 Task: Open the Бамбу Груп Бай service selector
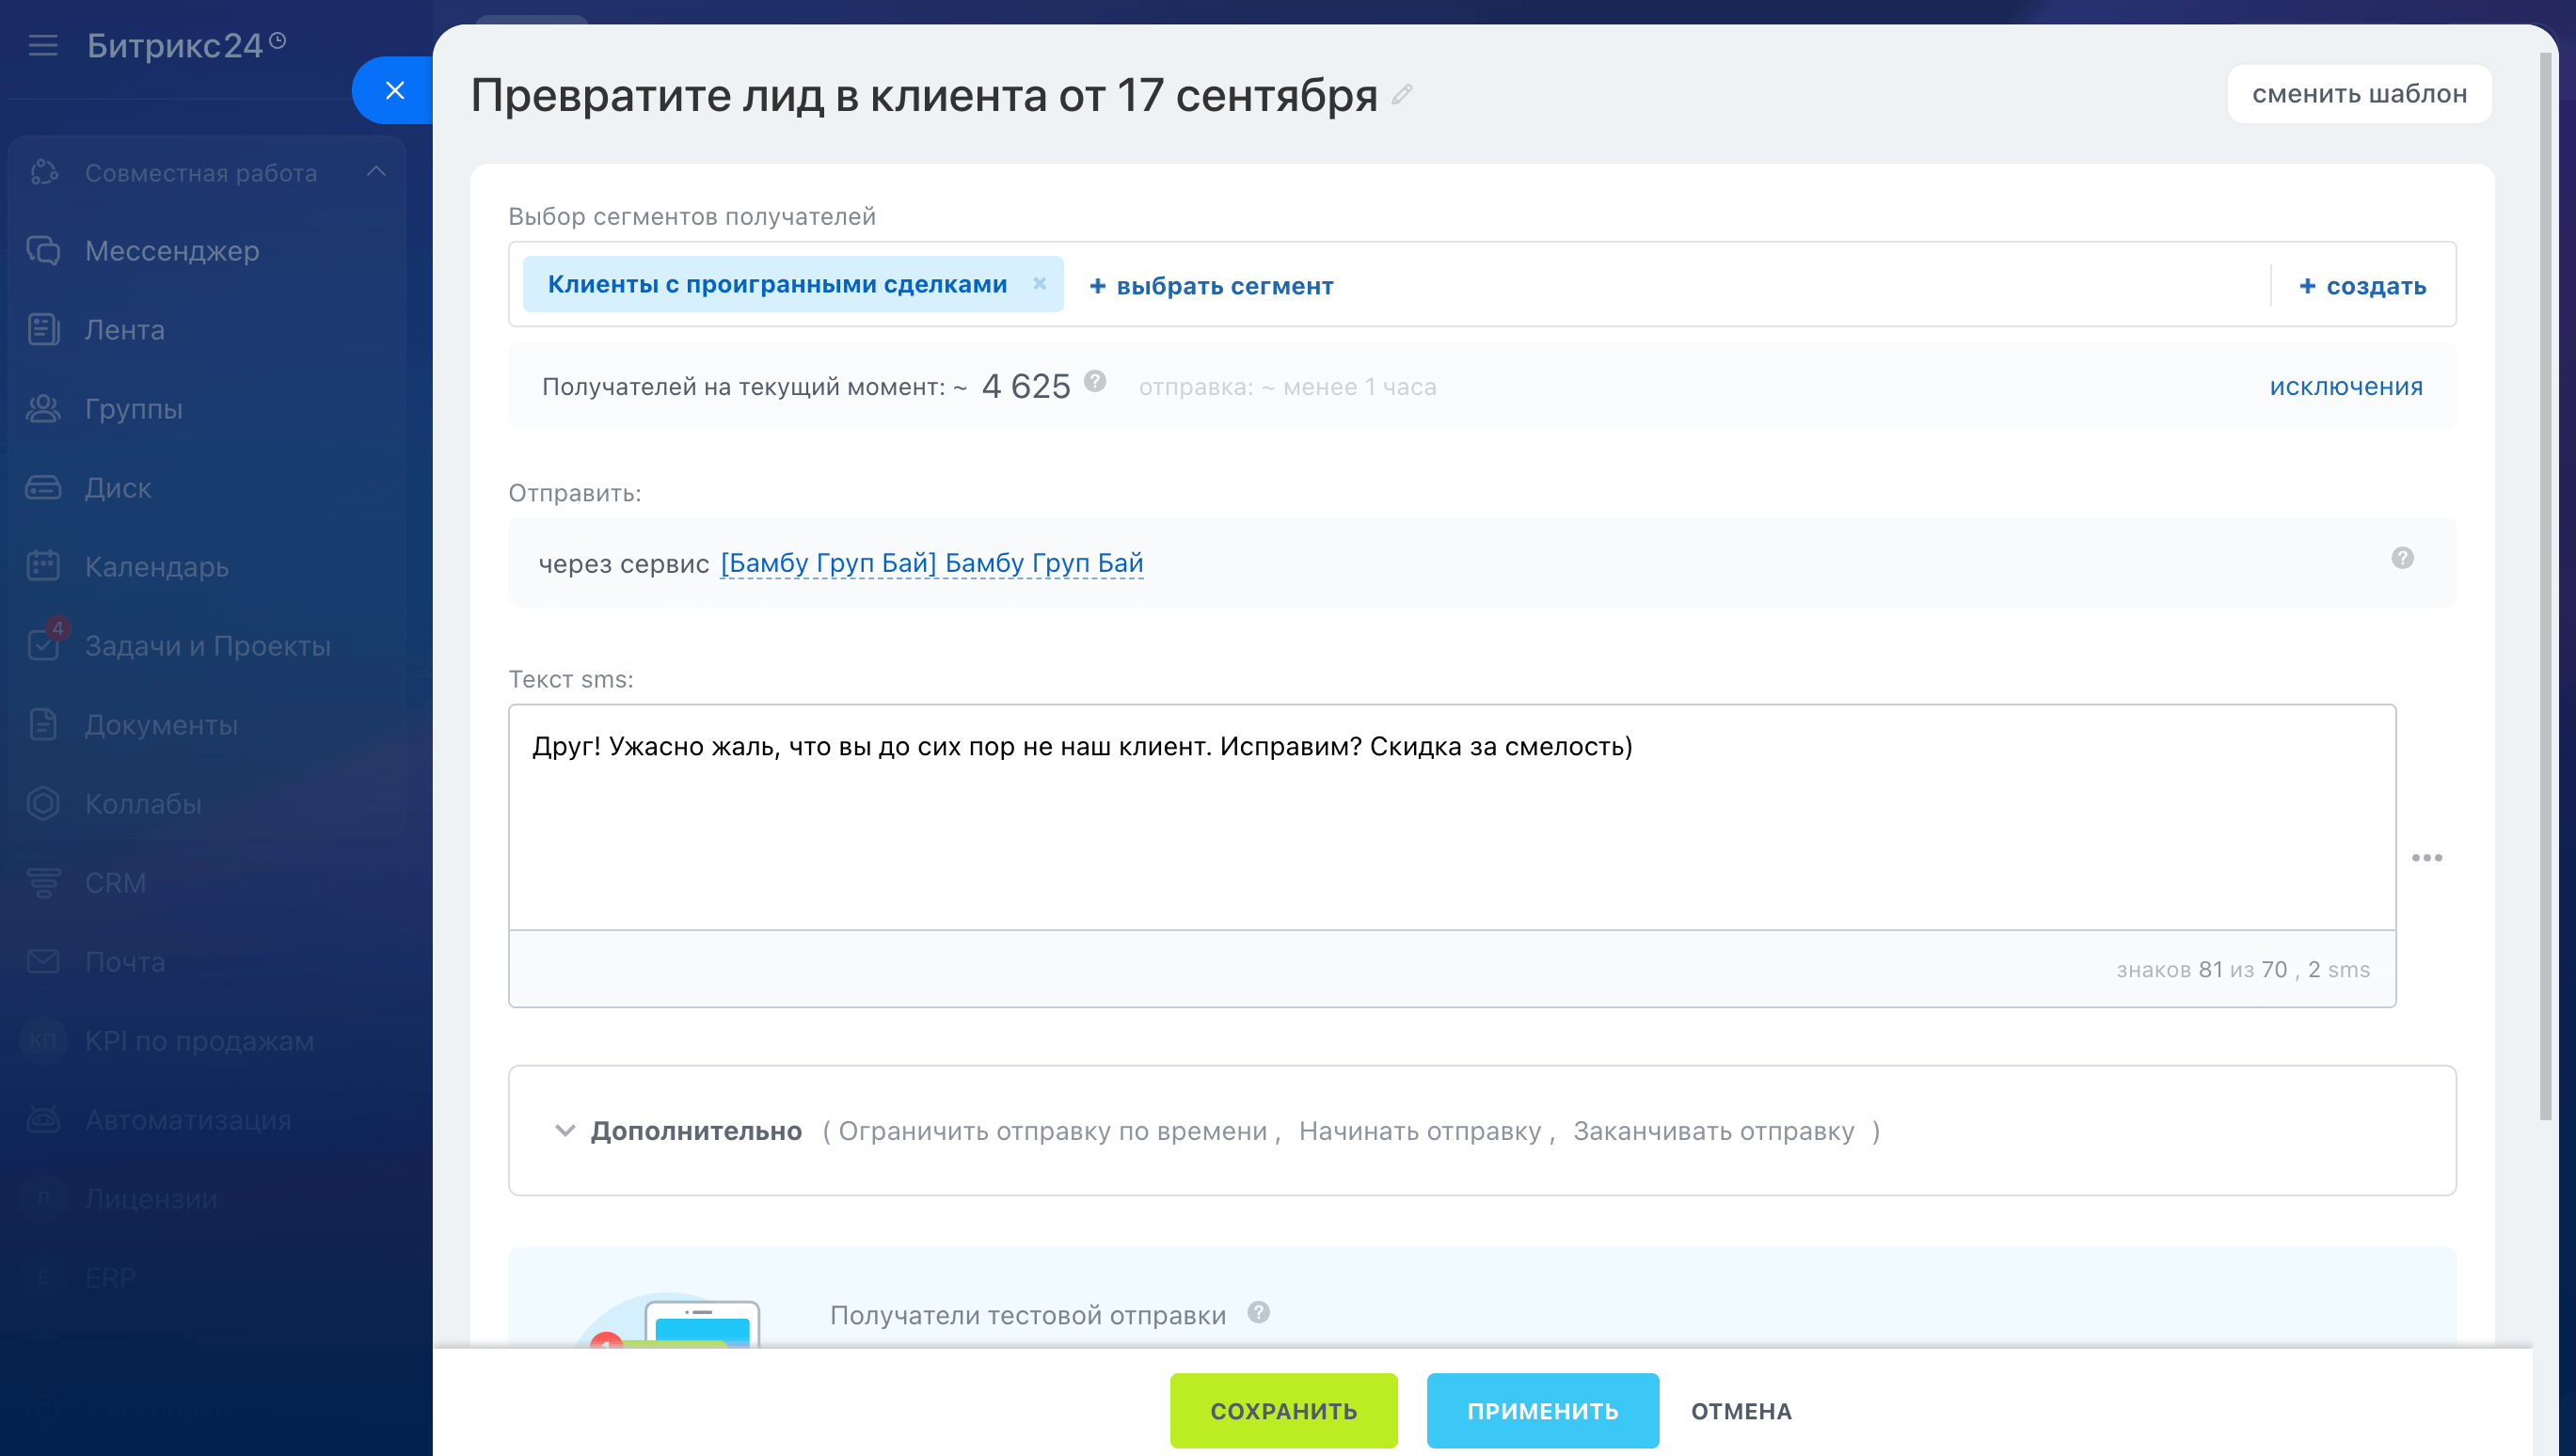[x=931, y=563]
